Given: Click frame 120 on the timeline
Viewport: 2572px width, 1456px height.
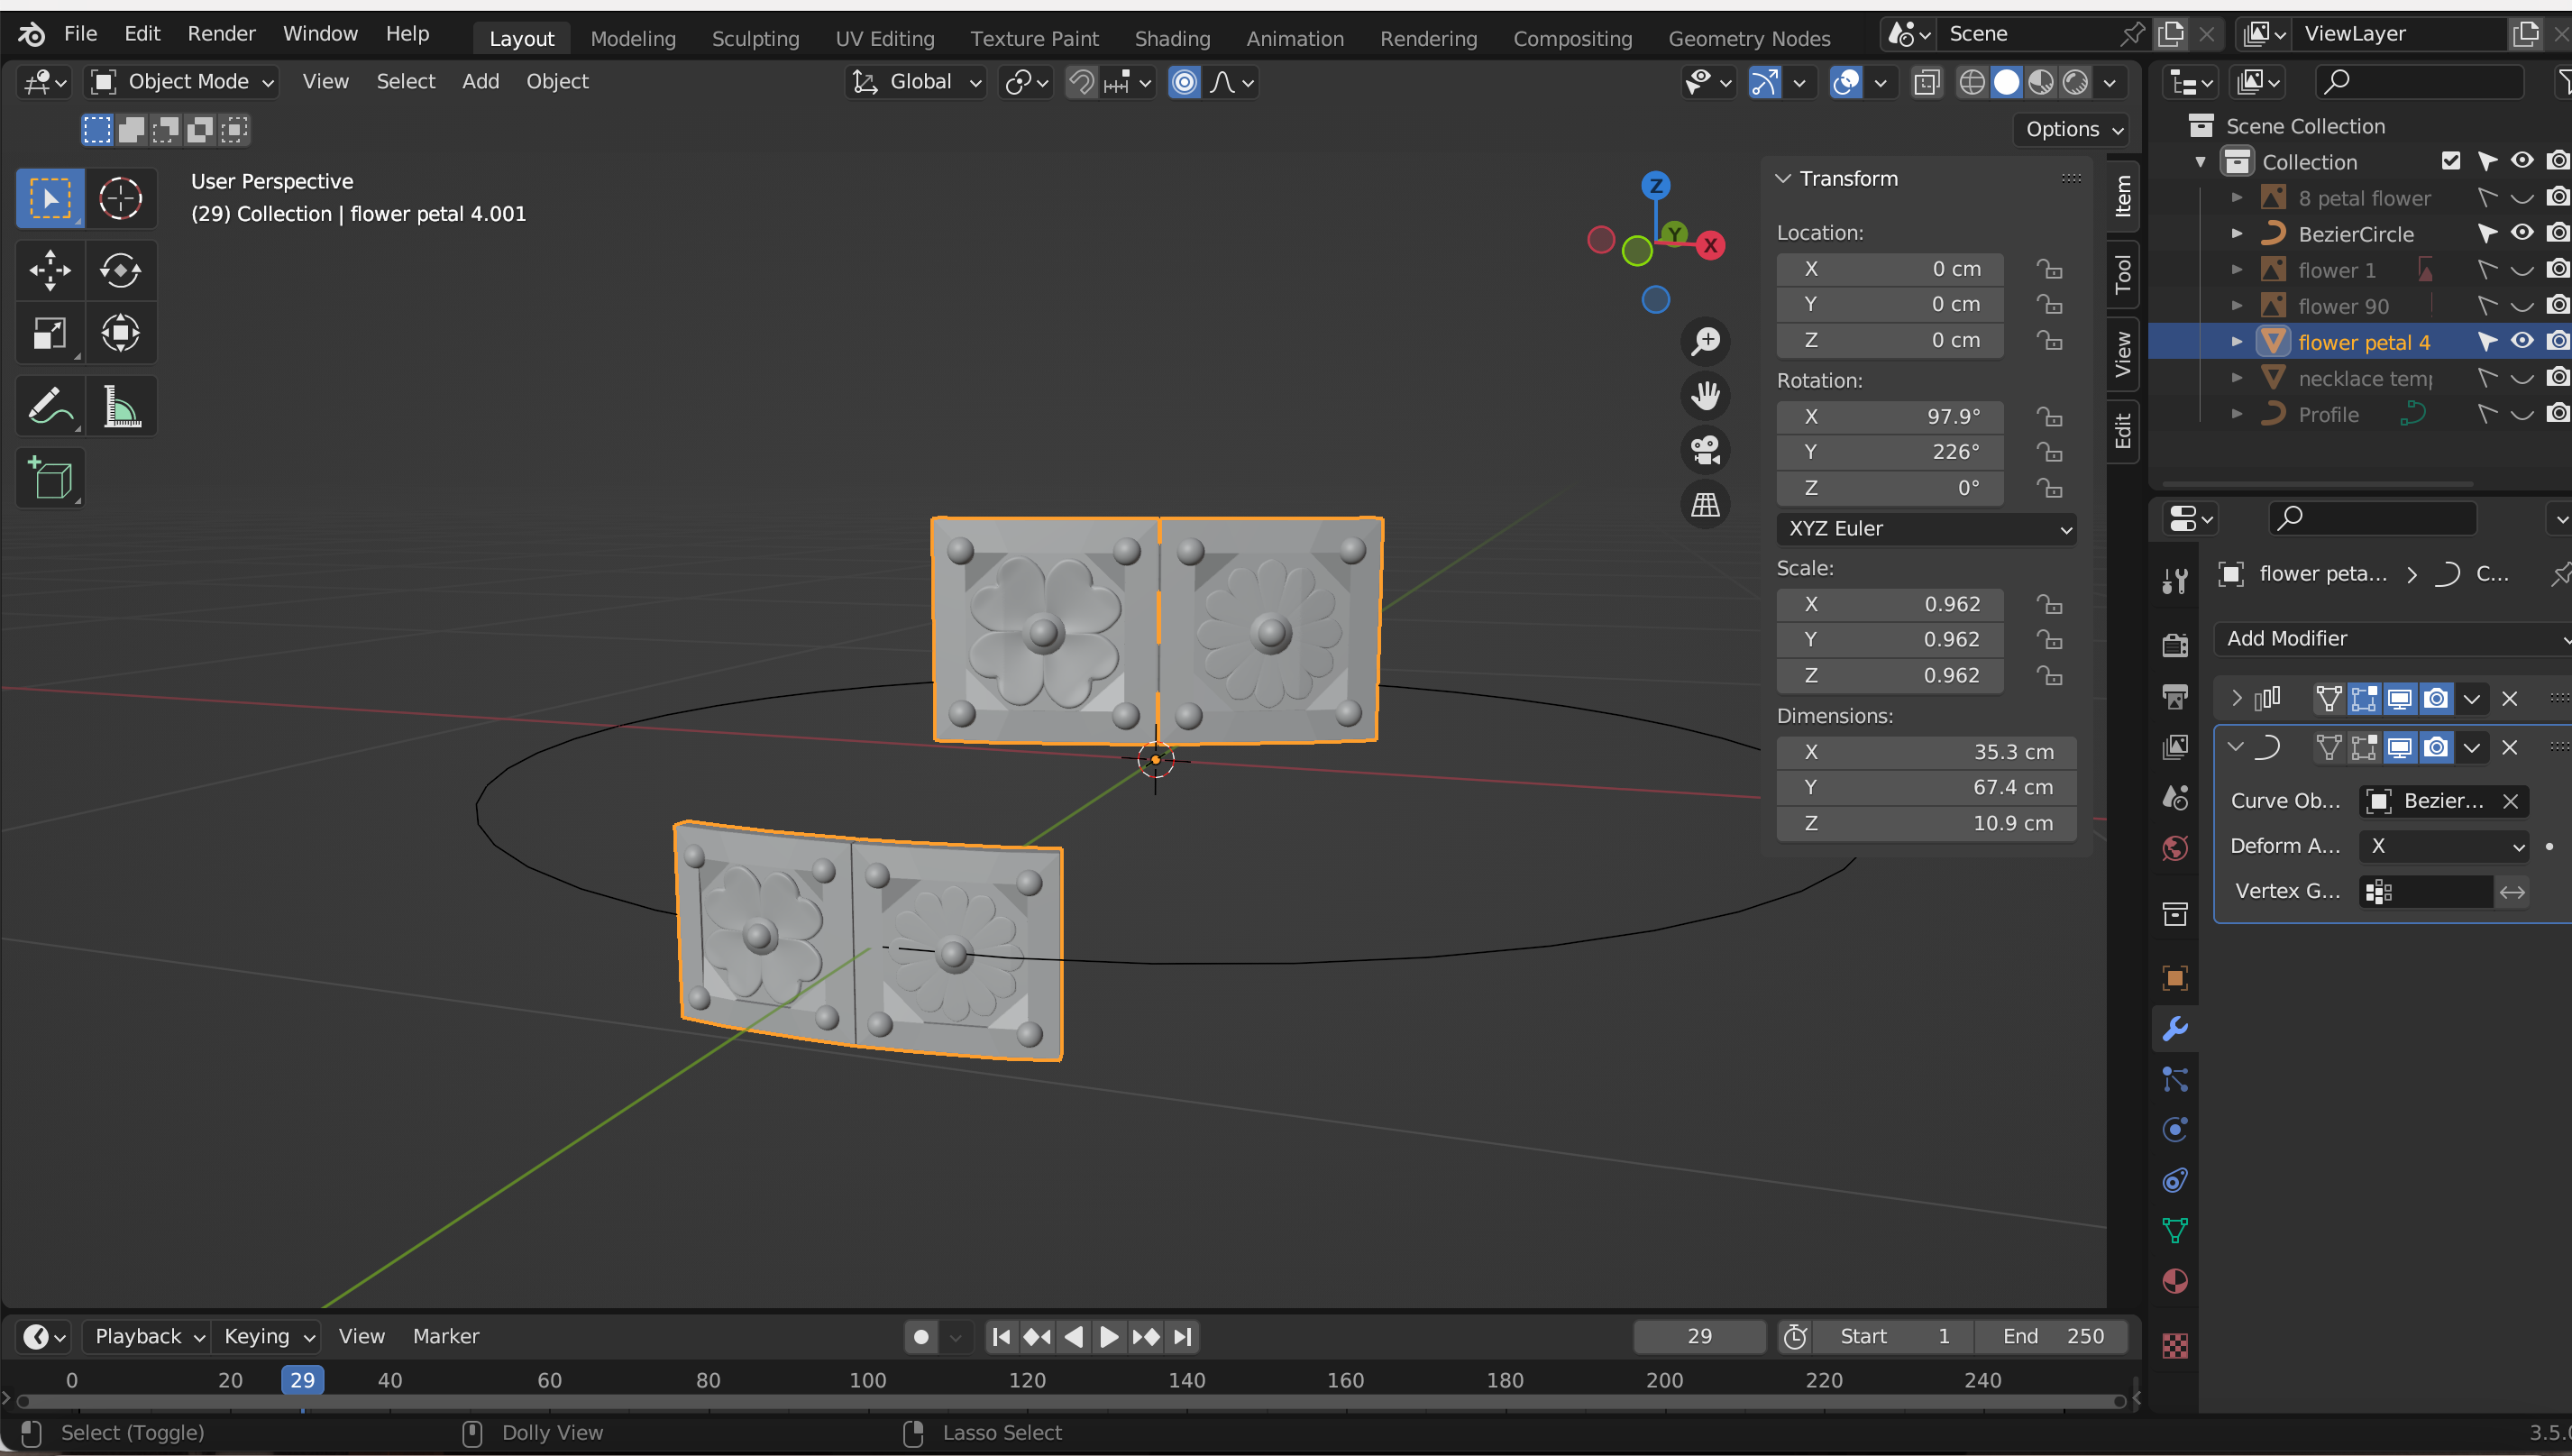Looking at the screenshot, I should (1027, 1380).
